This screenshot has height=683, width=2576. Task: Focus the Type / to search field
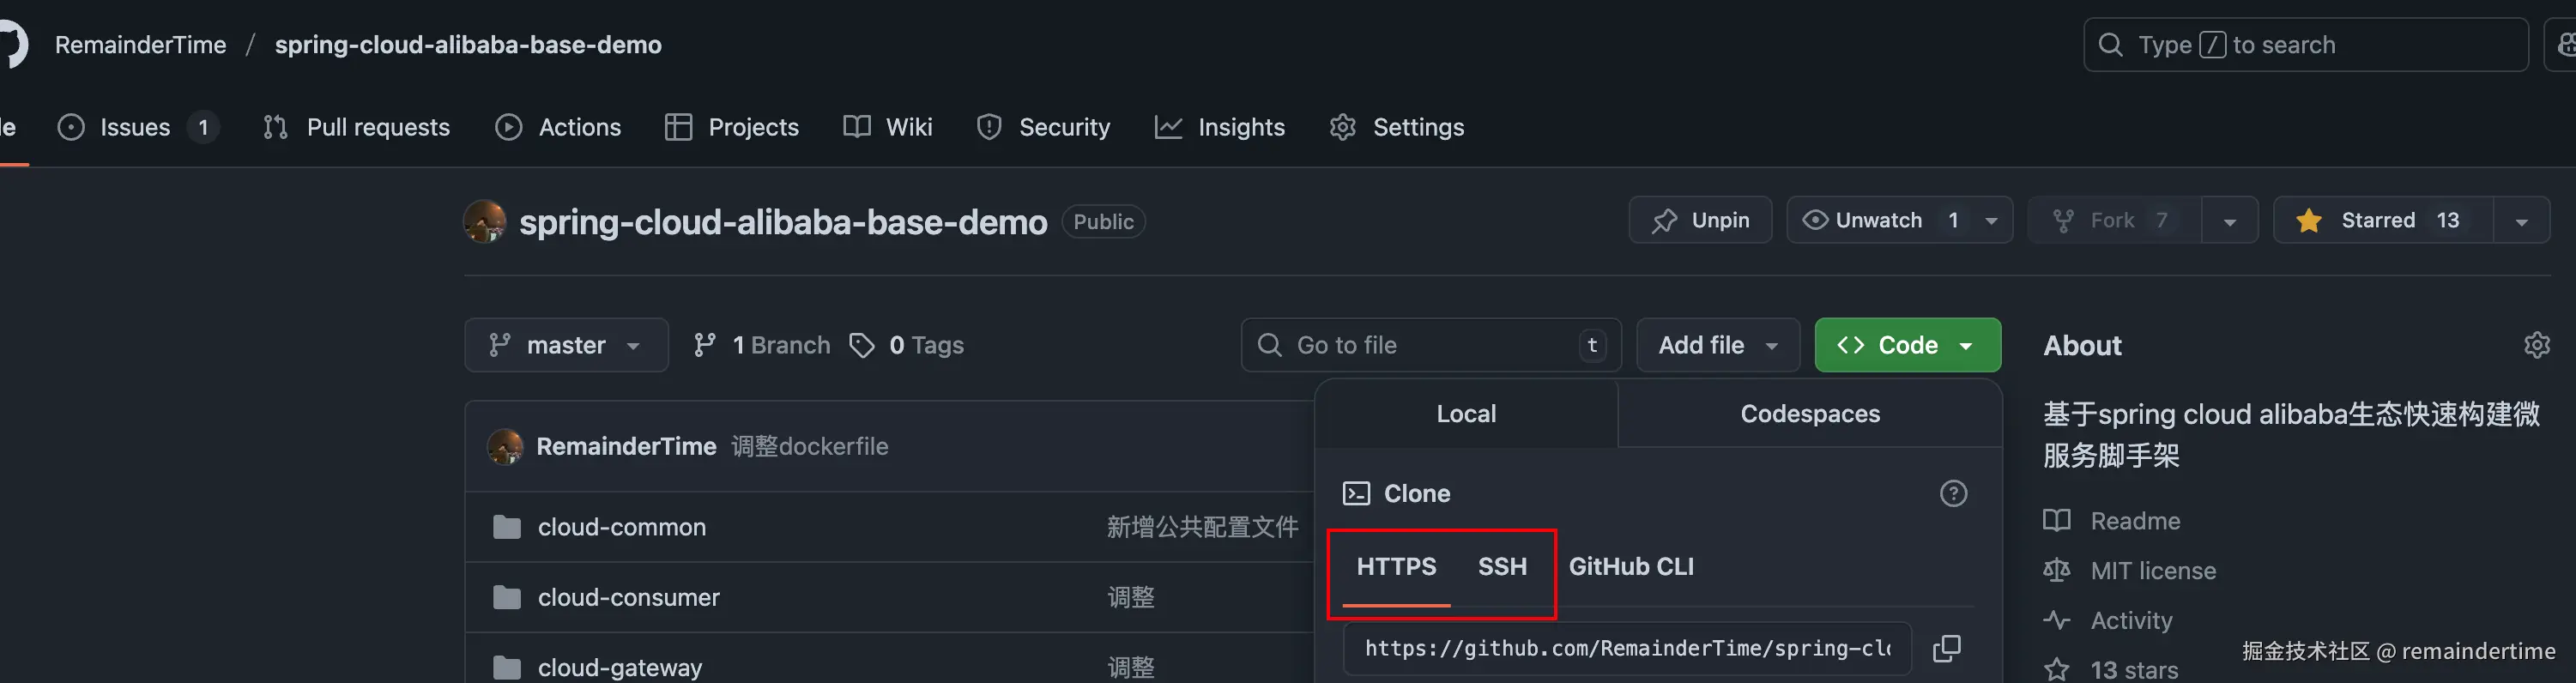(x=2305, y=45)
